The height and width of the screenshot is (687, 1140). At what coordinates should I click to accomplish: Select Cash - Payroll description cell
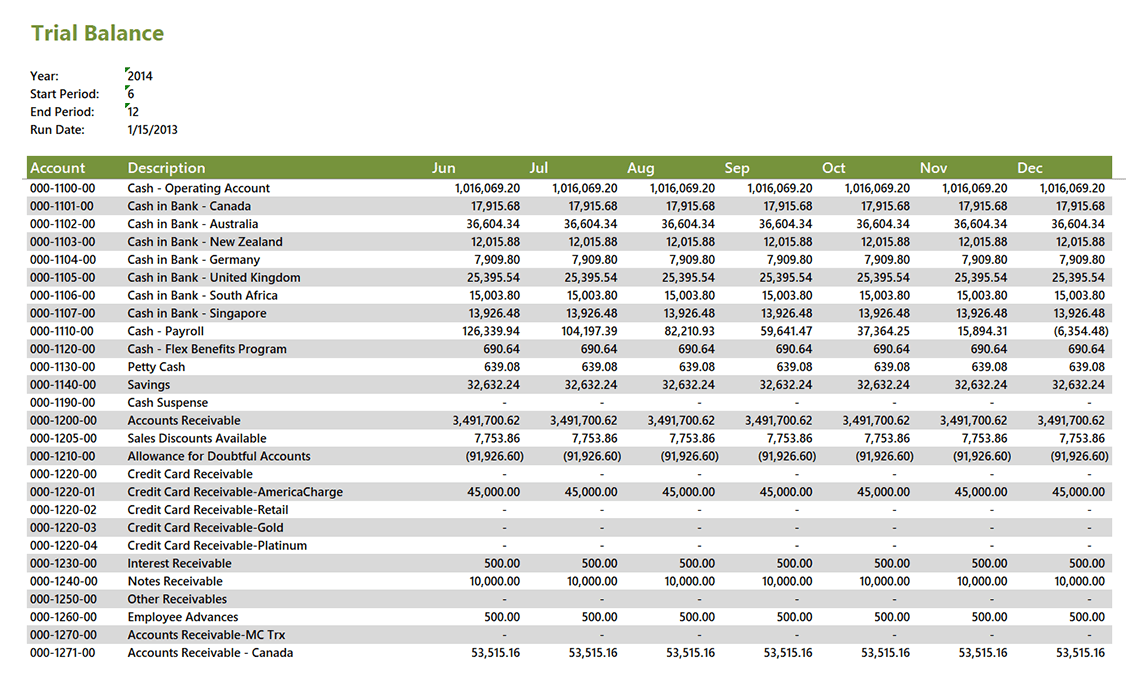click(166, 332)
